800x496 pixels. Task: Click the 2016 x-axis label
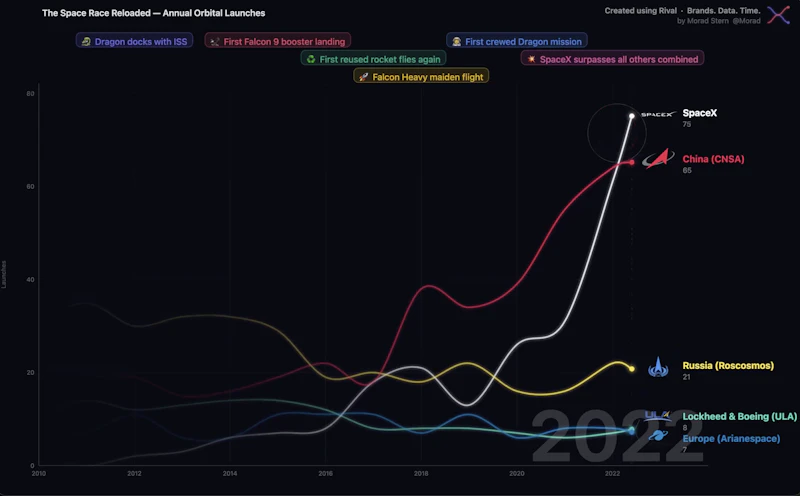326,474
